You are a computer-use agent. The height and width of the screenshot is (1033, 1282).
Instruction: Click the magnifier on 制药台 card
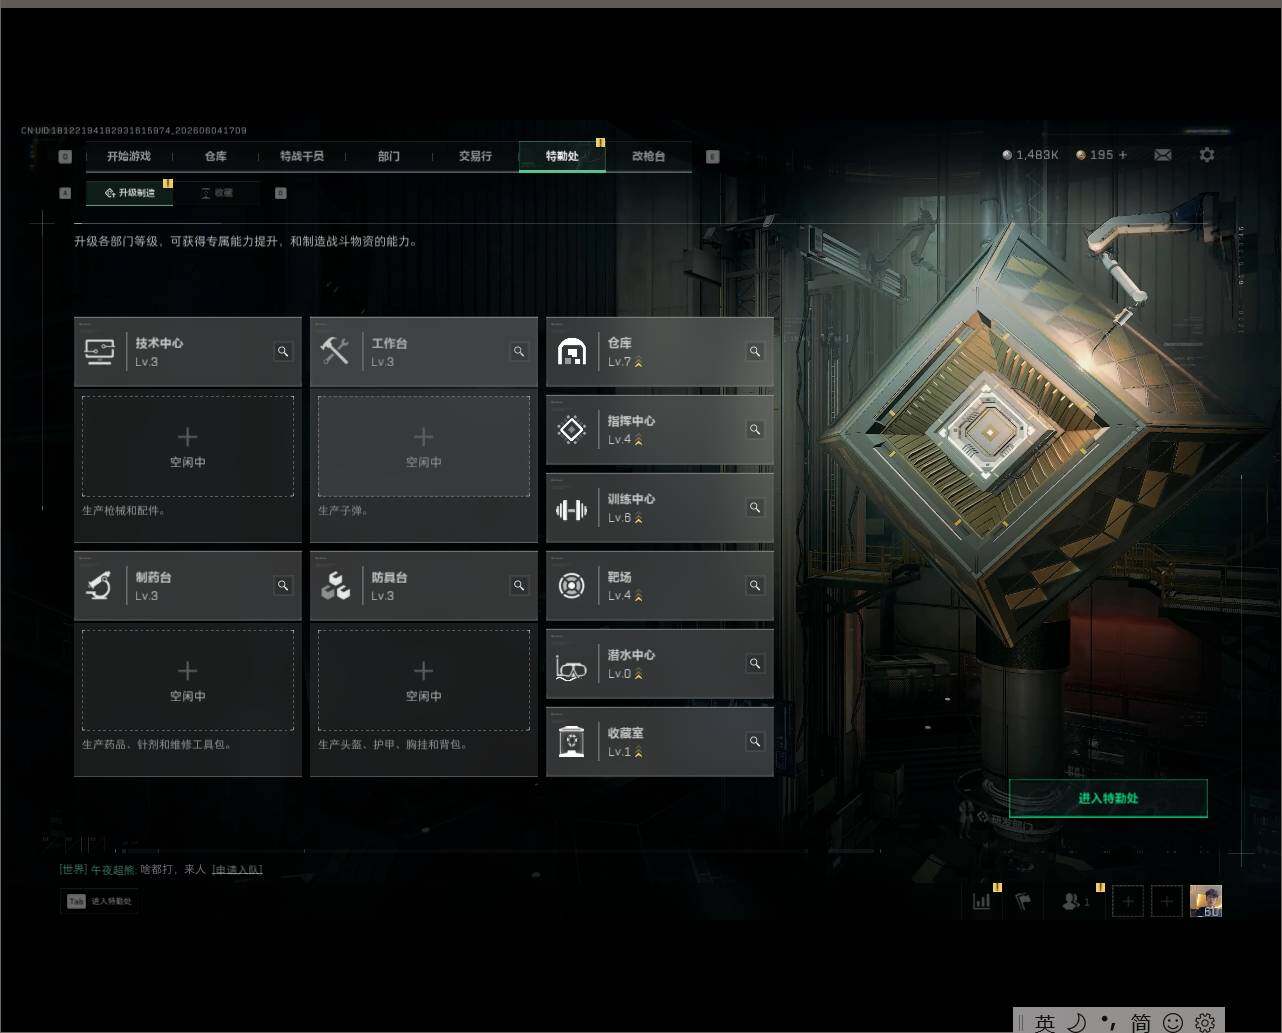click(x=283, y=585)
